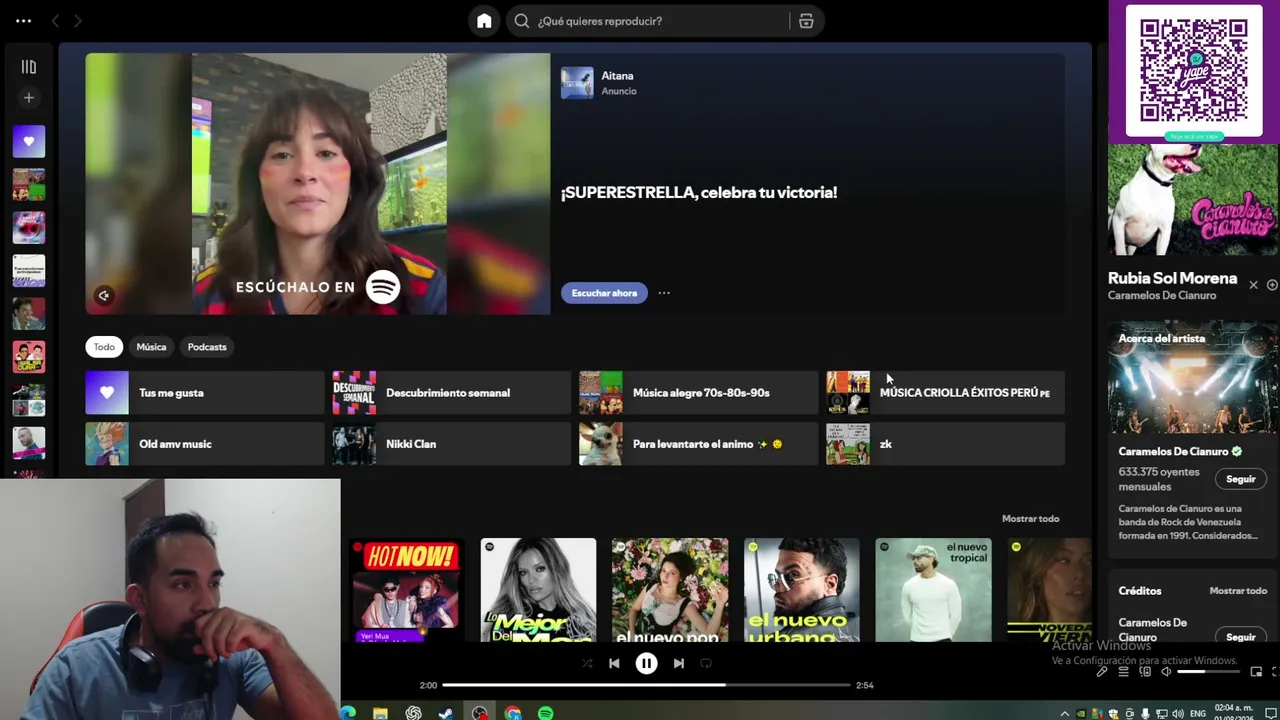This screenshot has width=1280, height=720.
Task: Open the Old amv music playlist
Action: pyautogui.click(x=205, y=444)
